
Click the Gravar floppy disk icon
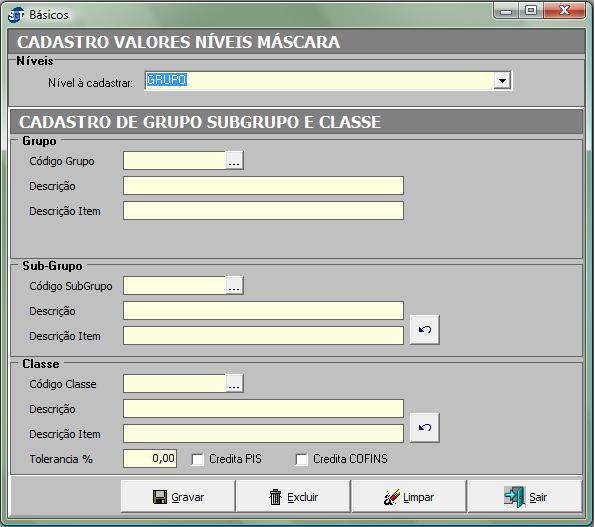160,497
